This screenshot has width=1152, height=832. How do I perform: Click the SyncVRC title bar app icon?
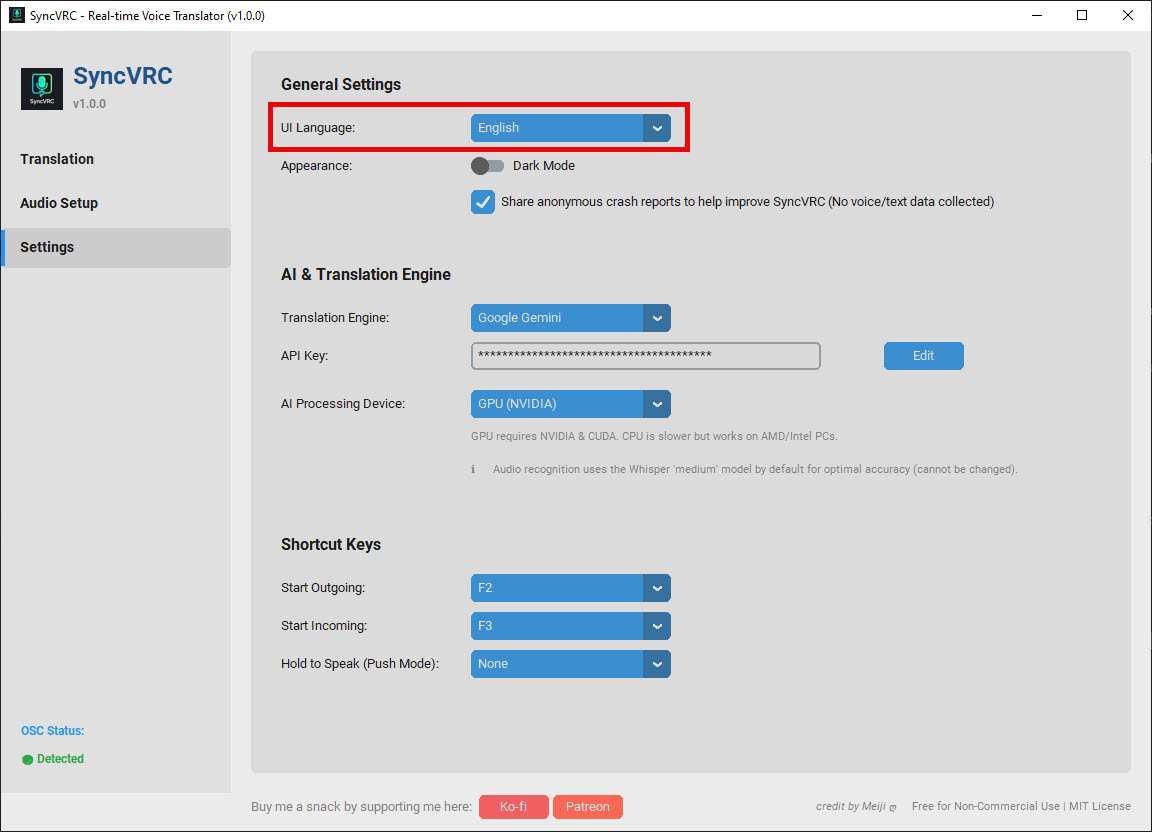click(16, 15)
